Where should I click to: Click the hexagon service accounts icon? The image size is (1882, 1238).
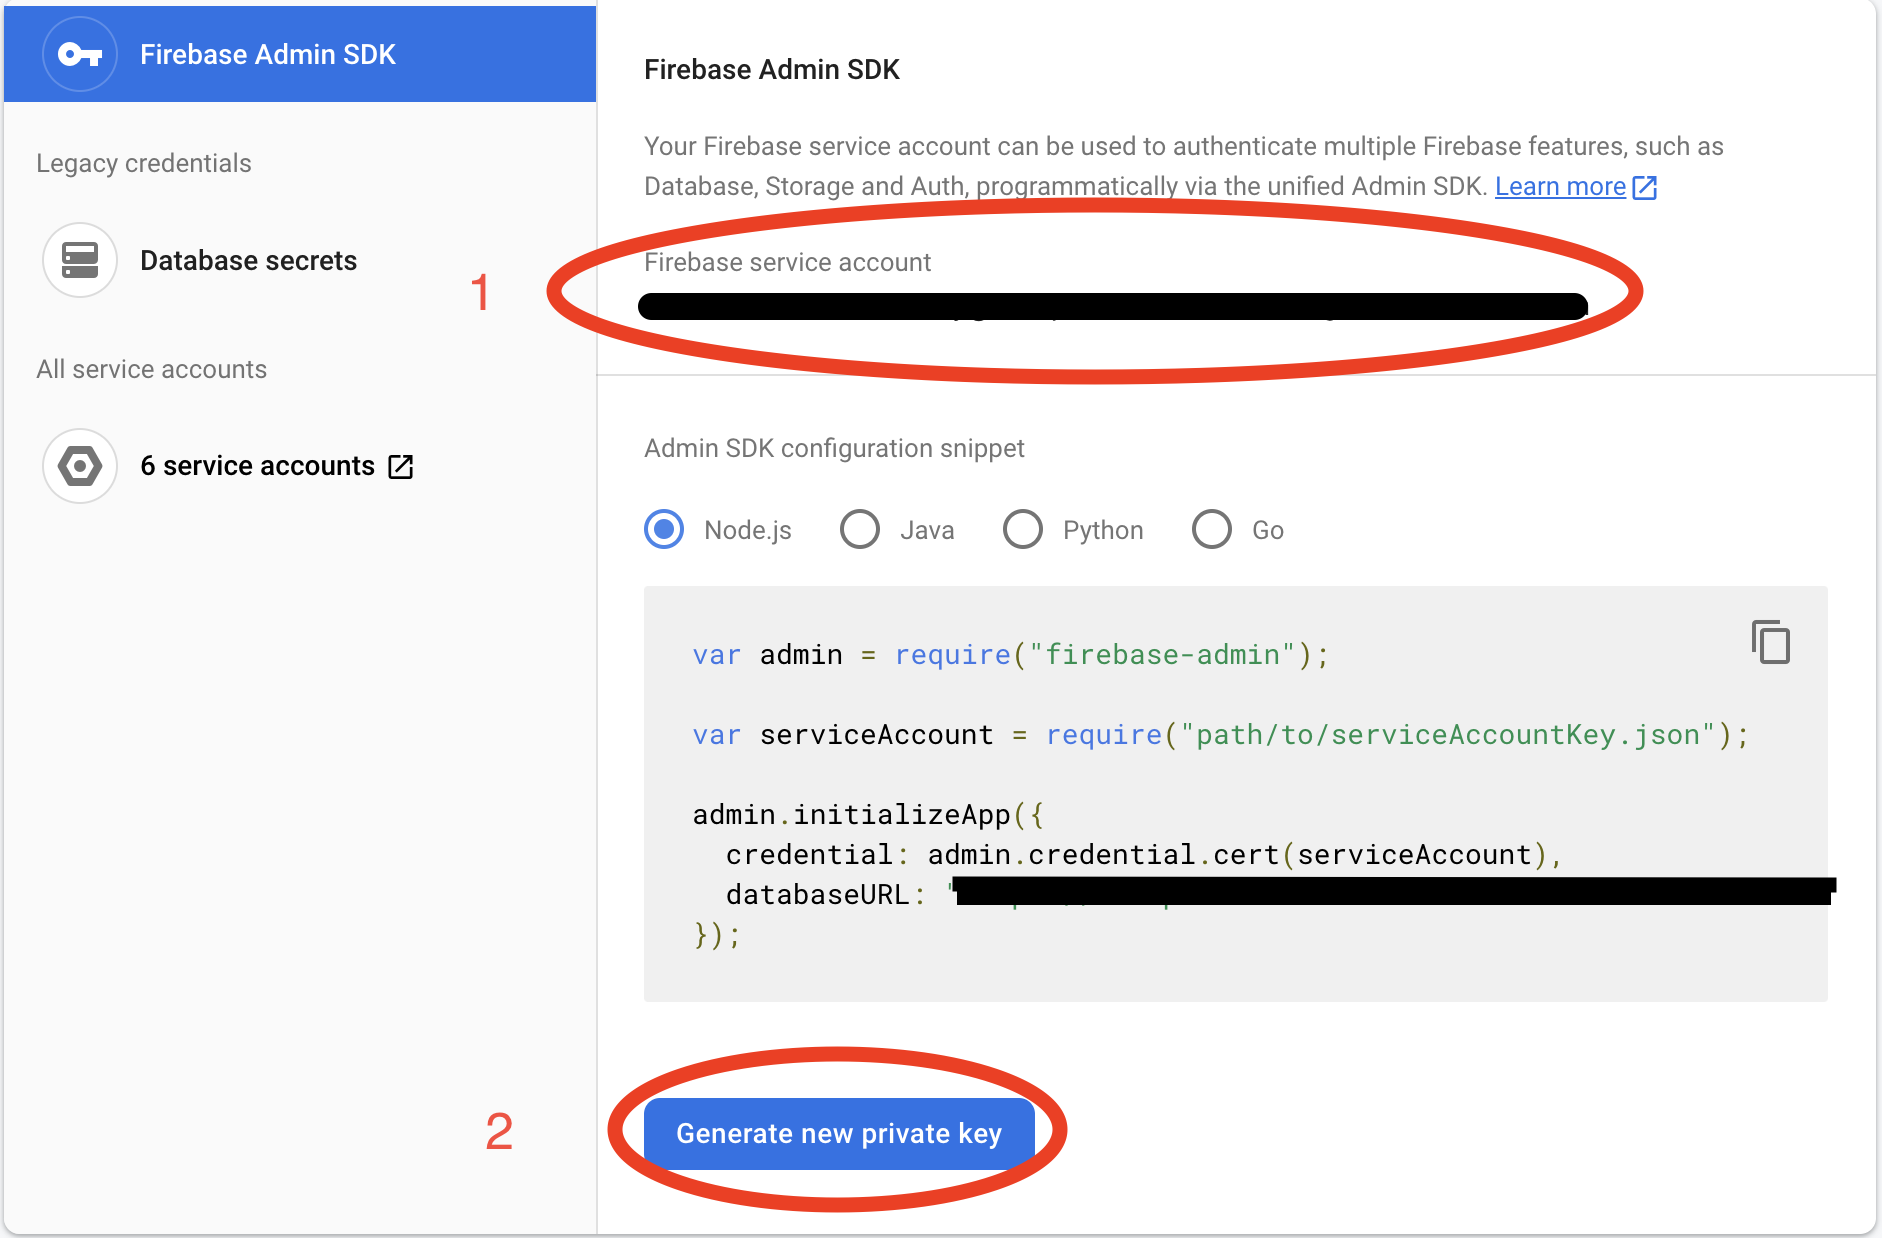pyautogui.click(x=80, y=466)
